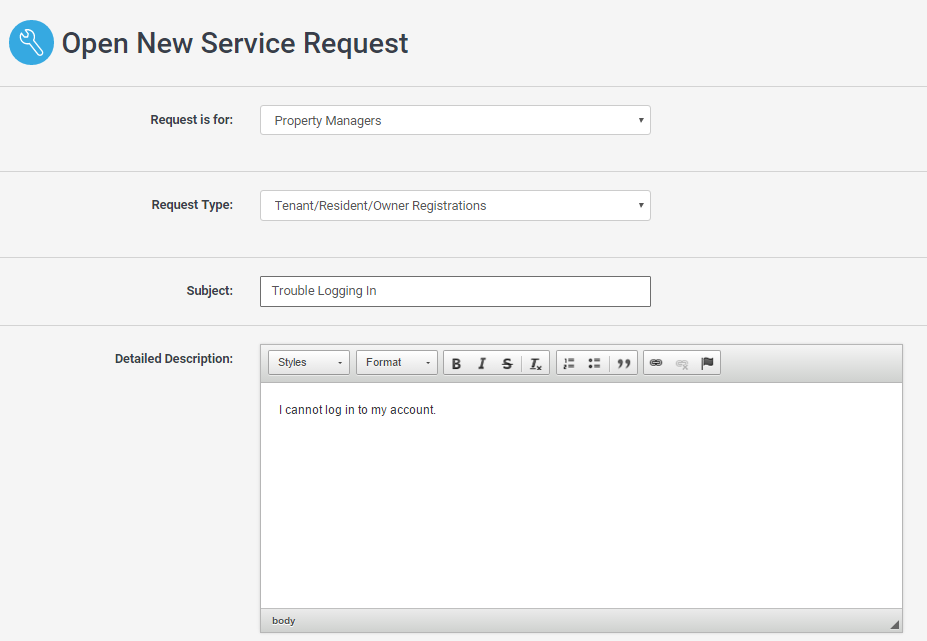Insert a block quote
Screen dimensions: 927x641
point(624,363)
